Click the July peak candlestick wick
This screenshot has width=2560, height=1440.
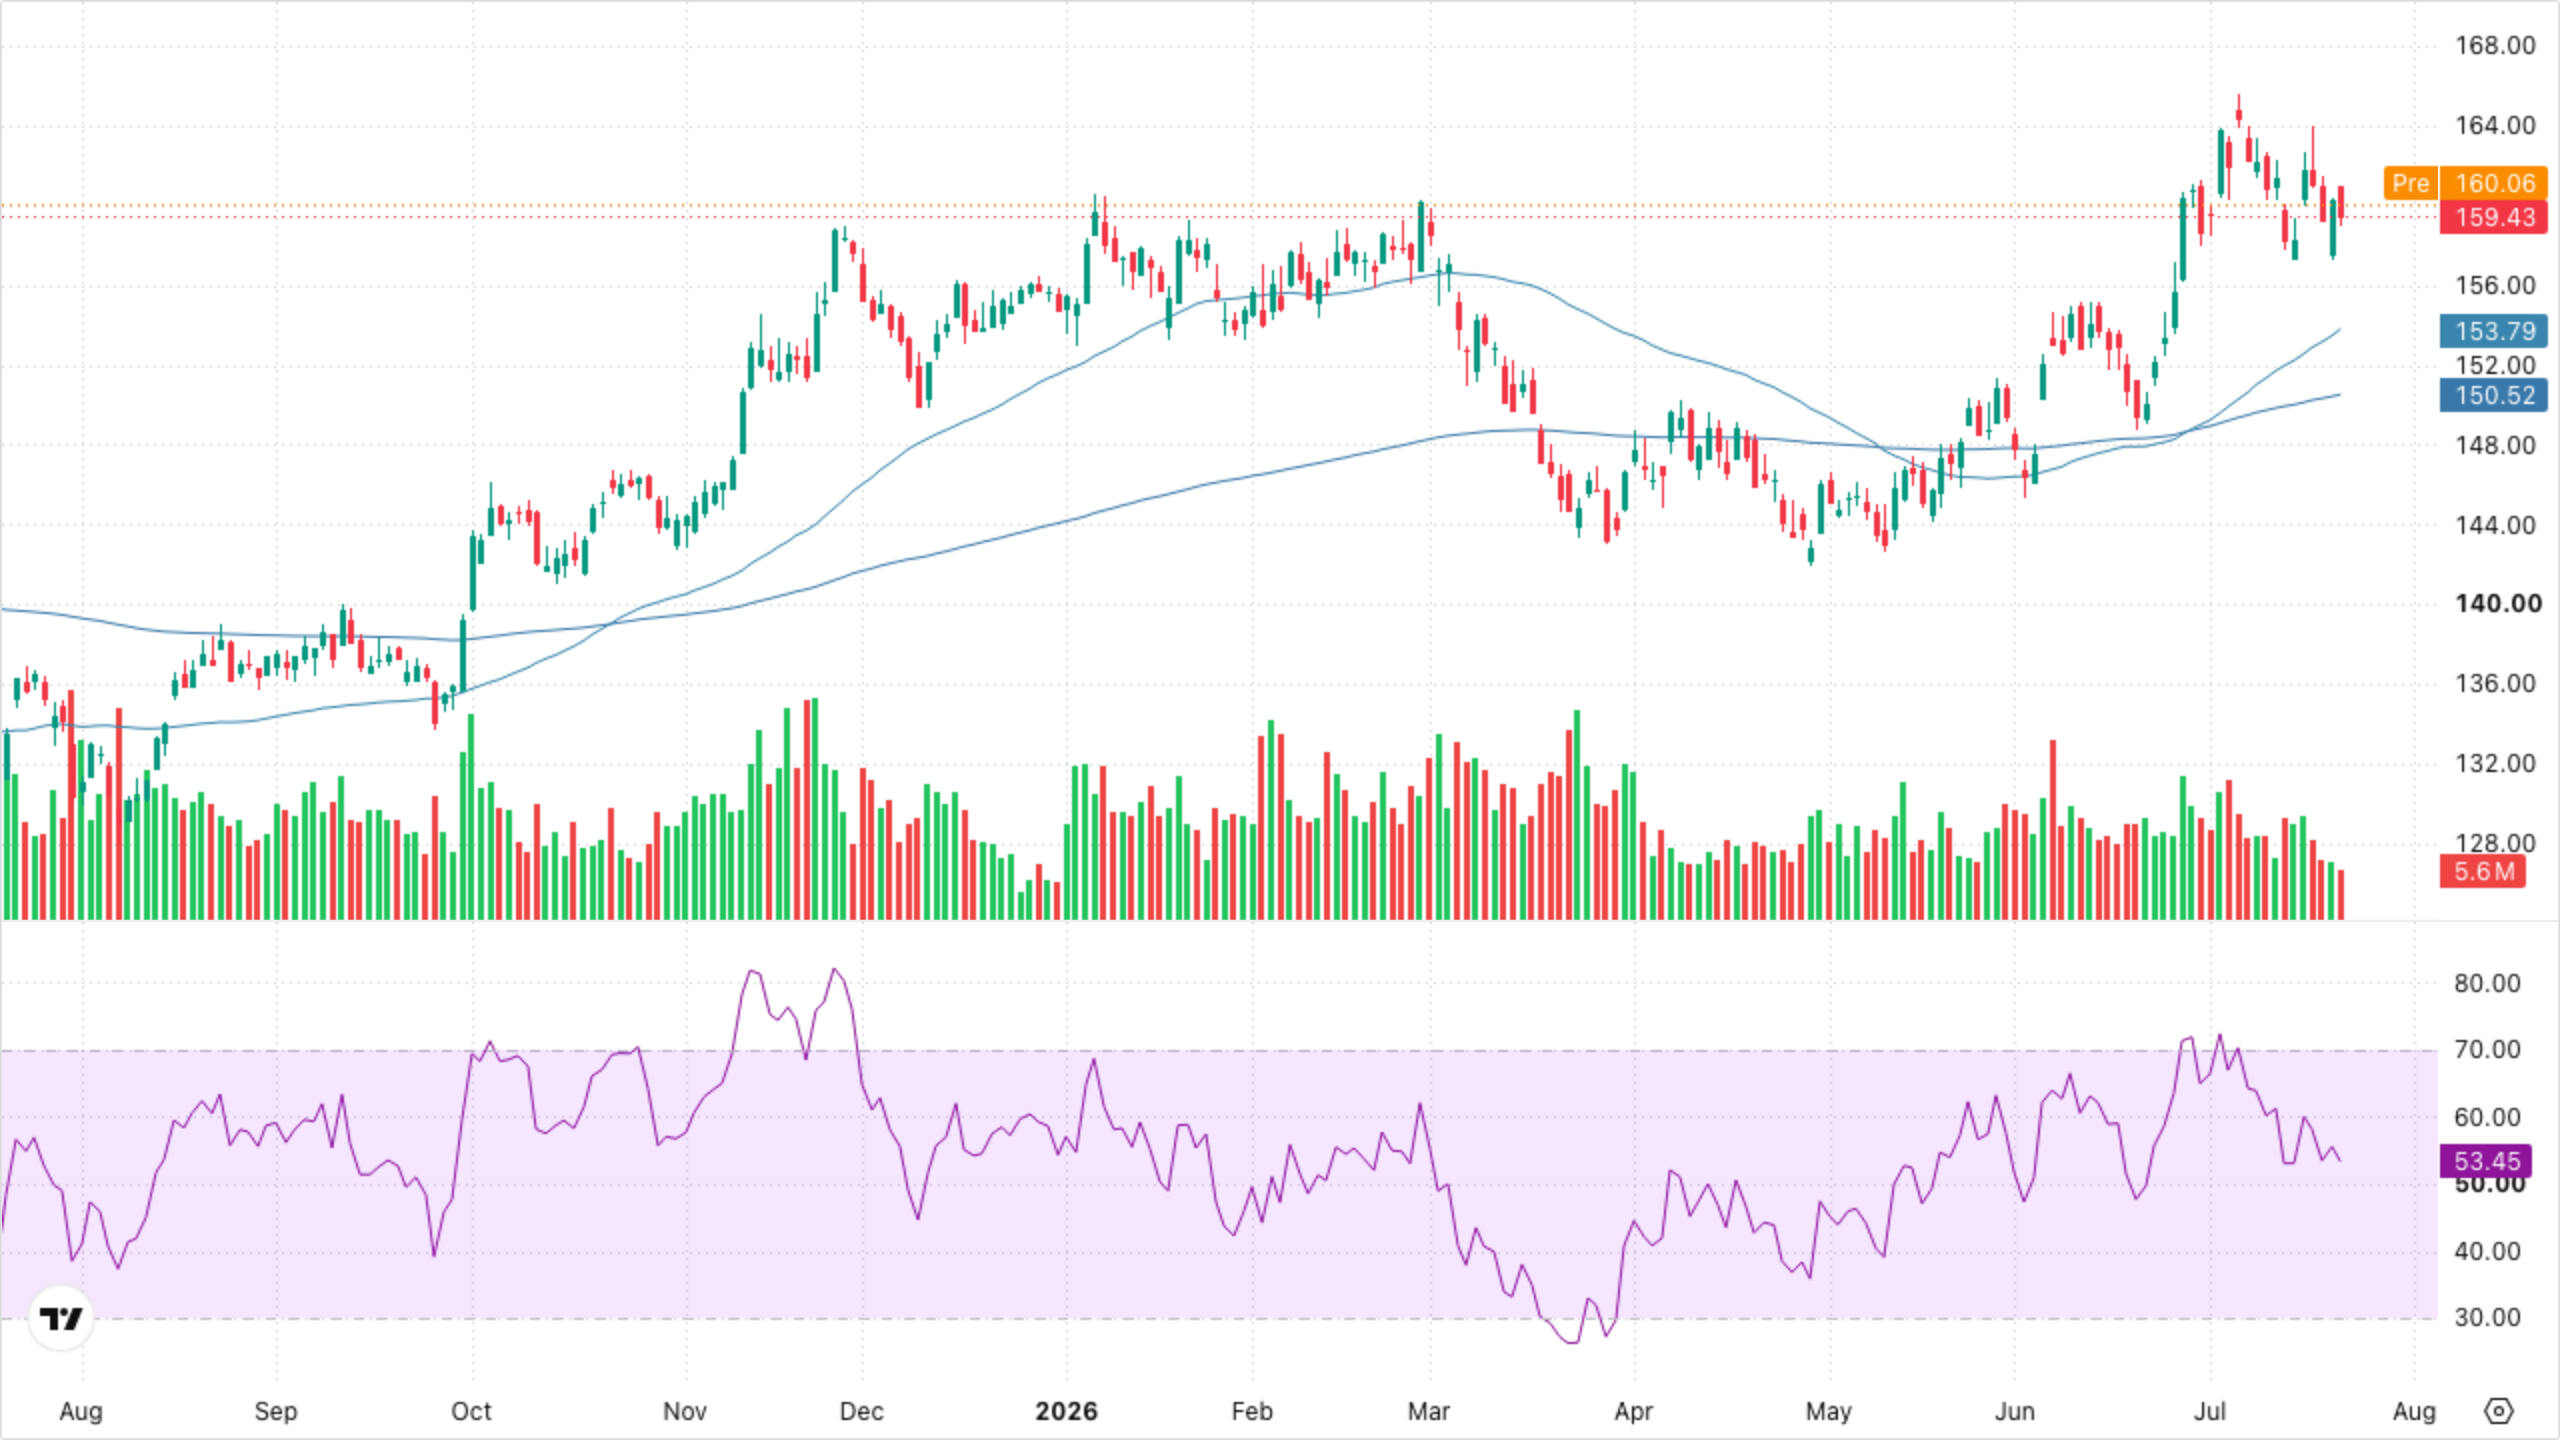(x=2238, y=103)
